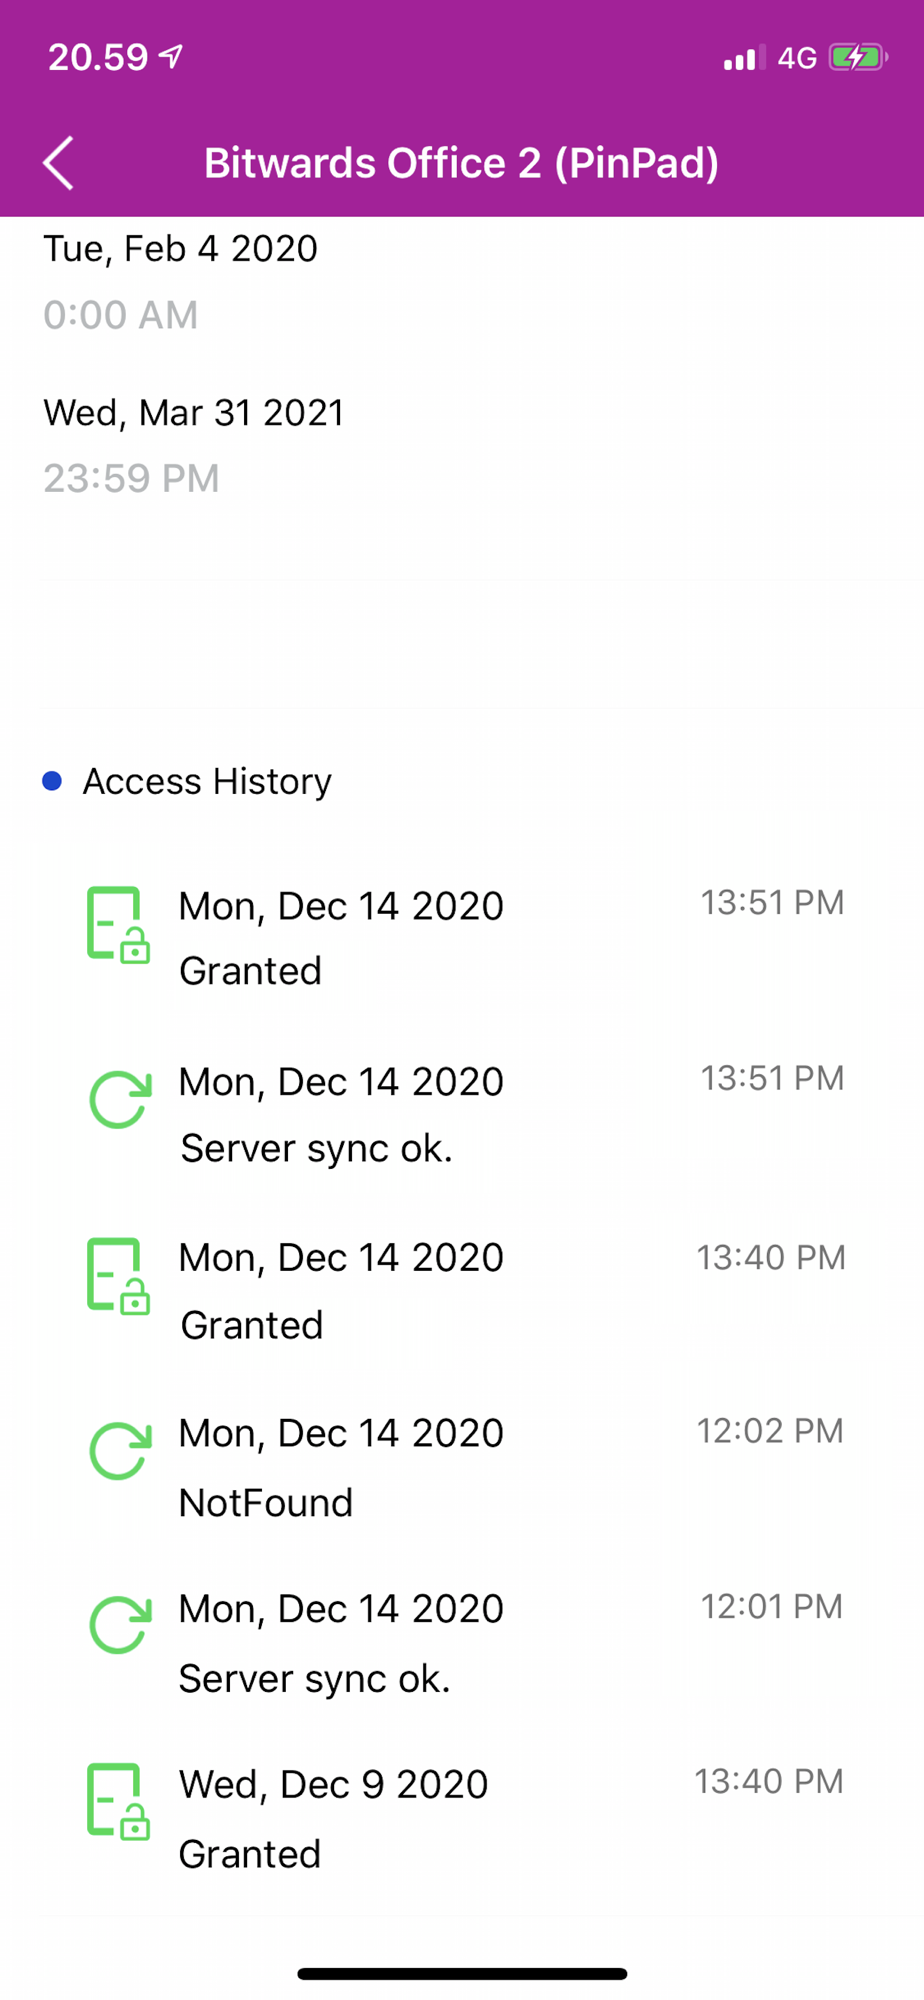Tap door lock icon for 13:51 Granted entry
Viewport: 924px width, 2000px height.
118,925
